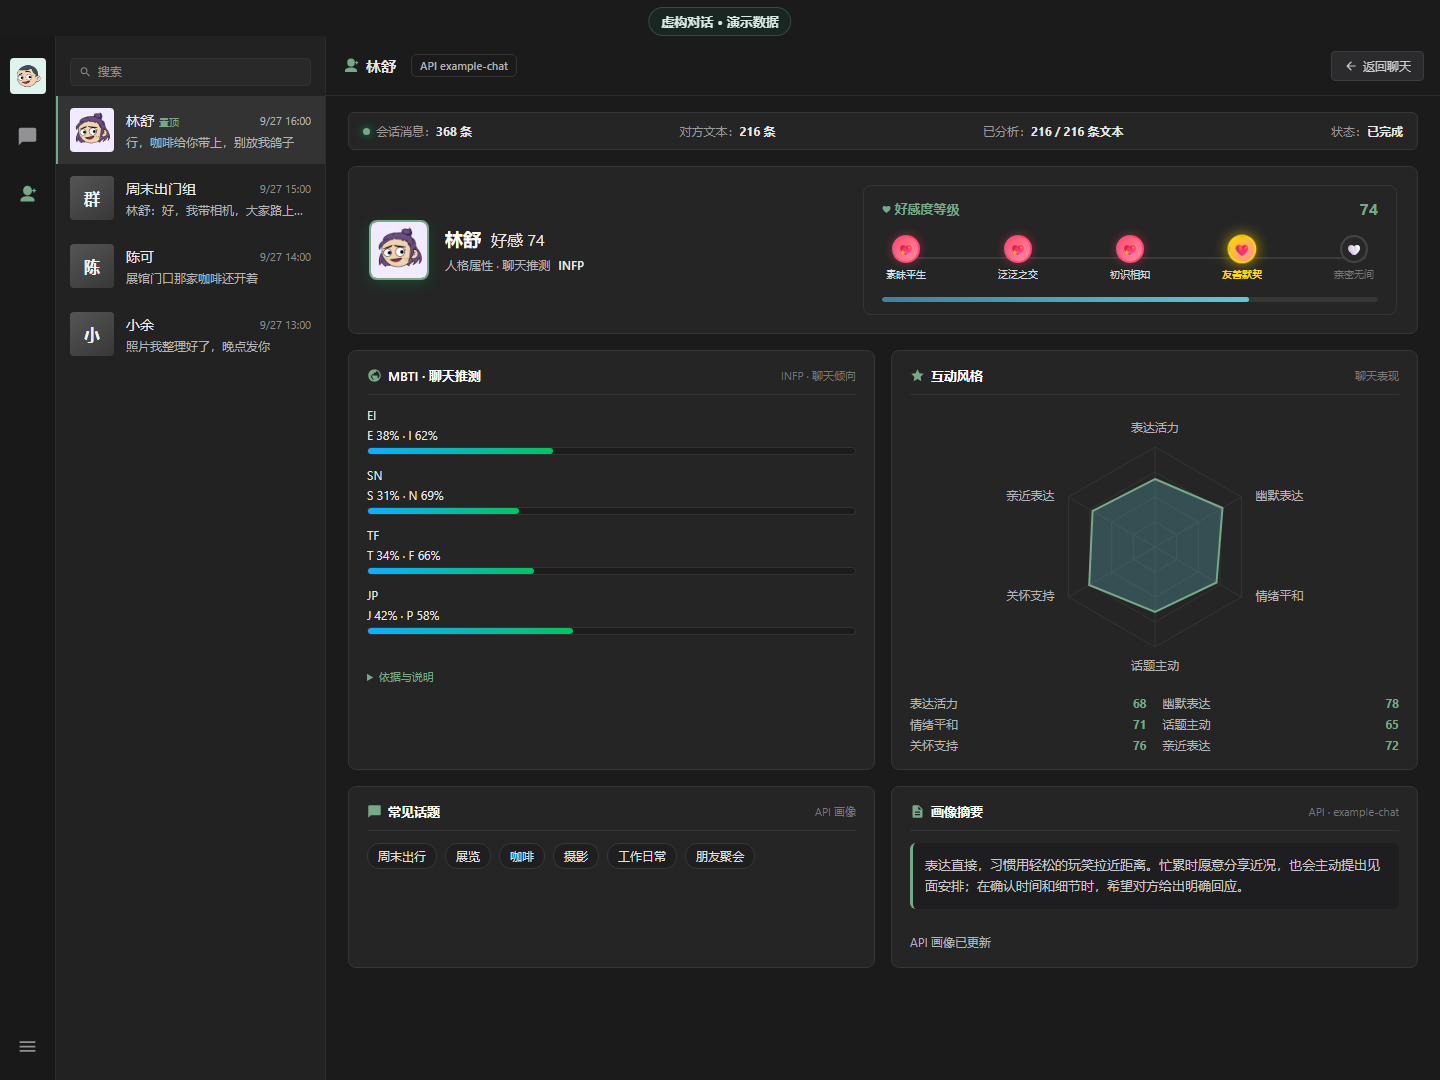
Task: Select the 初识相知 heart level icon
Action: (1130, 249)
